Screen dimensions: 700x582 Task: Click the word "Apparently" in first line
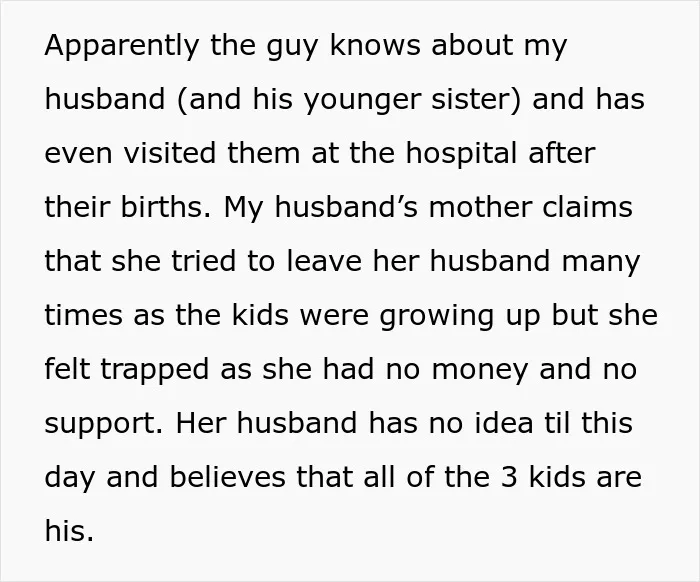(x=121, y=46)
